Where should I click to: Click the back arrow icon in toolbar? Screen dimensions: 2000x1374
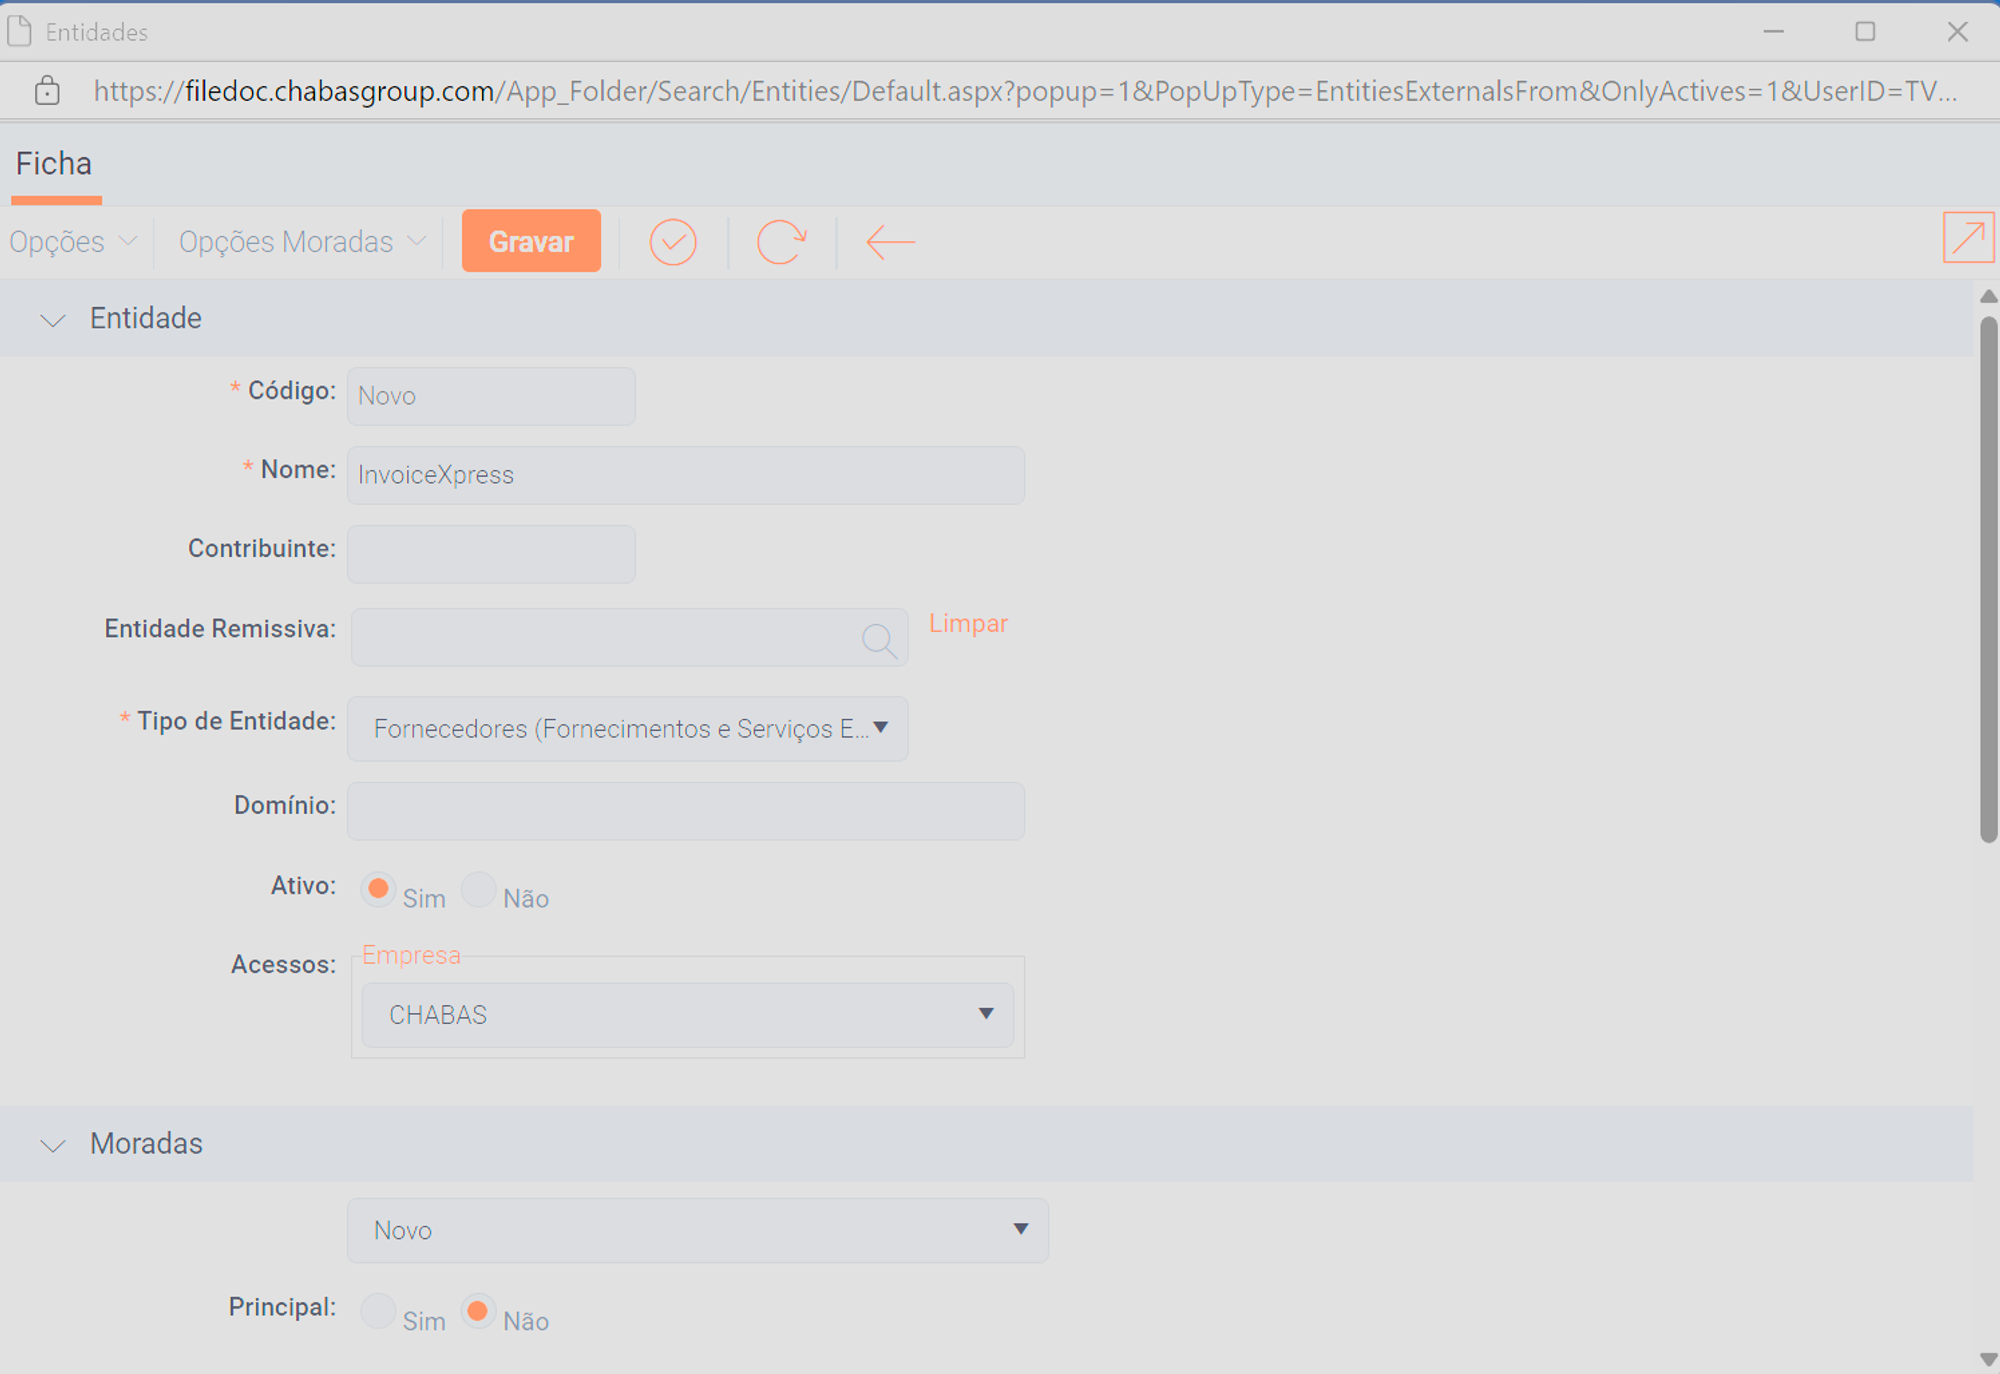(x=890, y=242)
